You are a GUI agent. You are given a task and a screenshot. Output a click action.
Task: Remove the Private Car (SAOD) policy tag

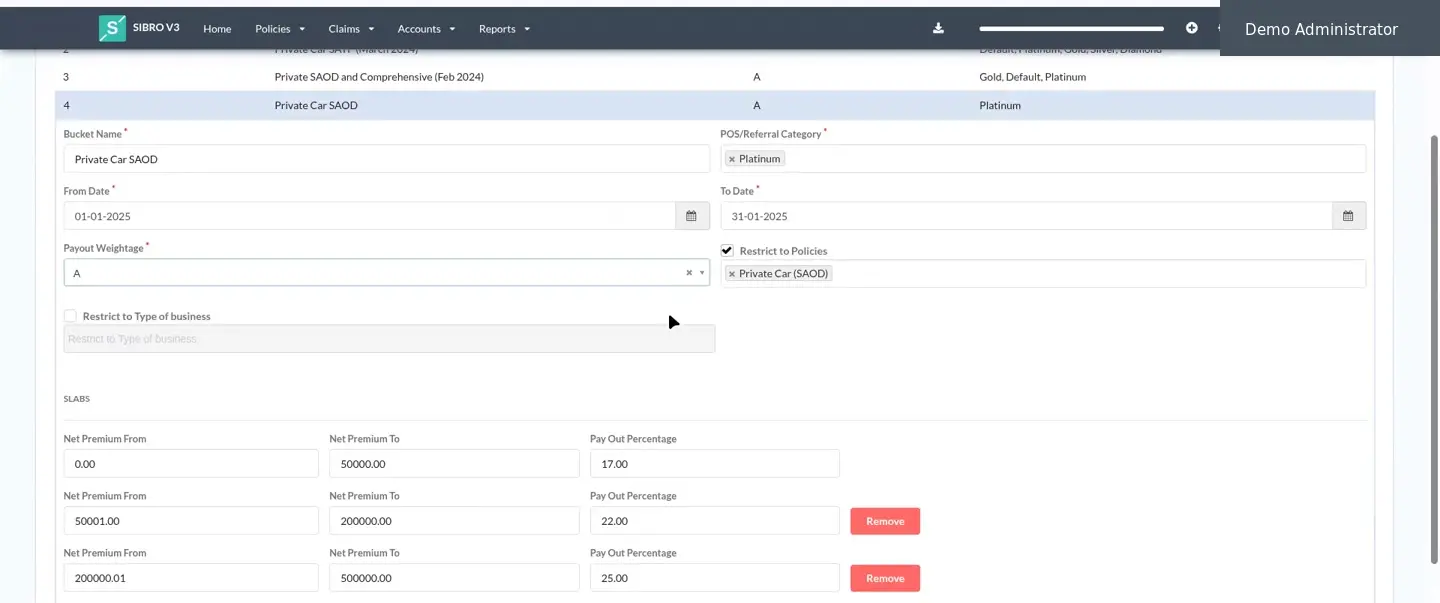tap(731, 274)
